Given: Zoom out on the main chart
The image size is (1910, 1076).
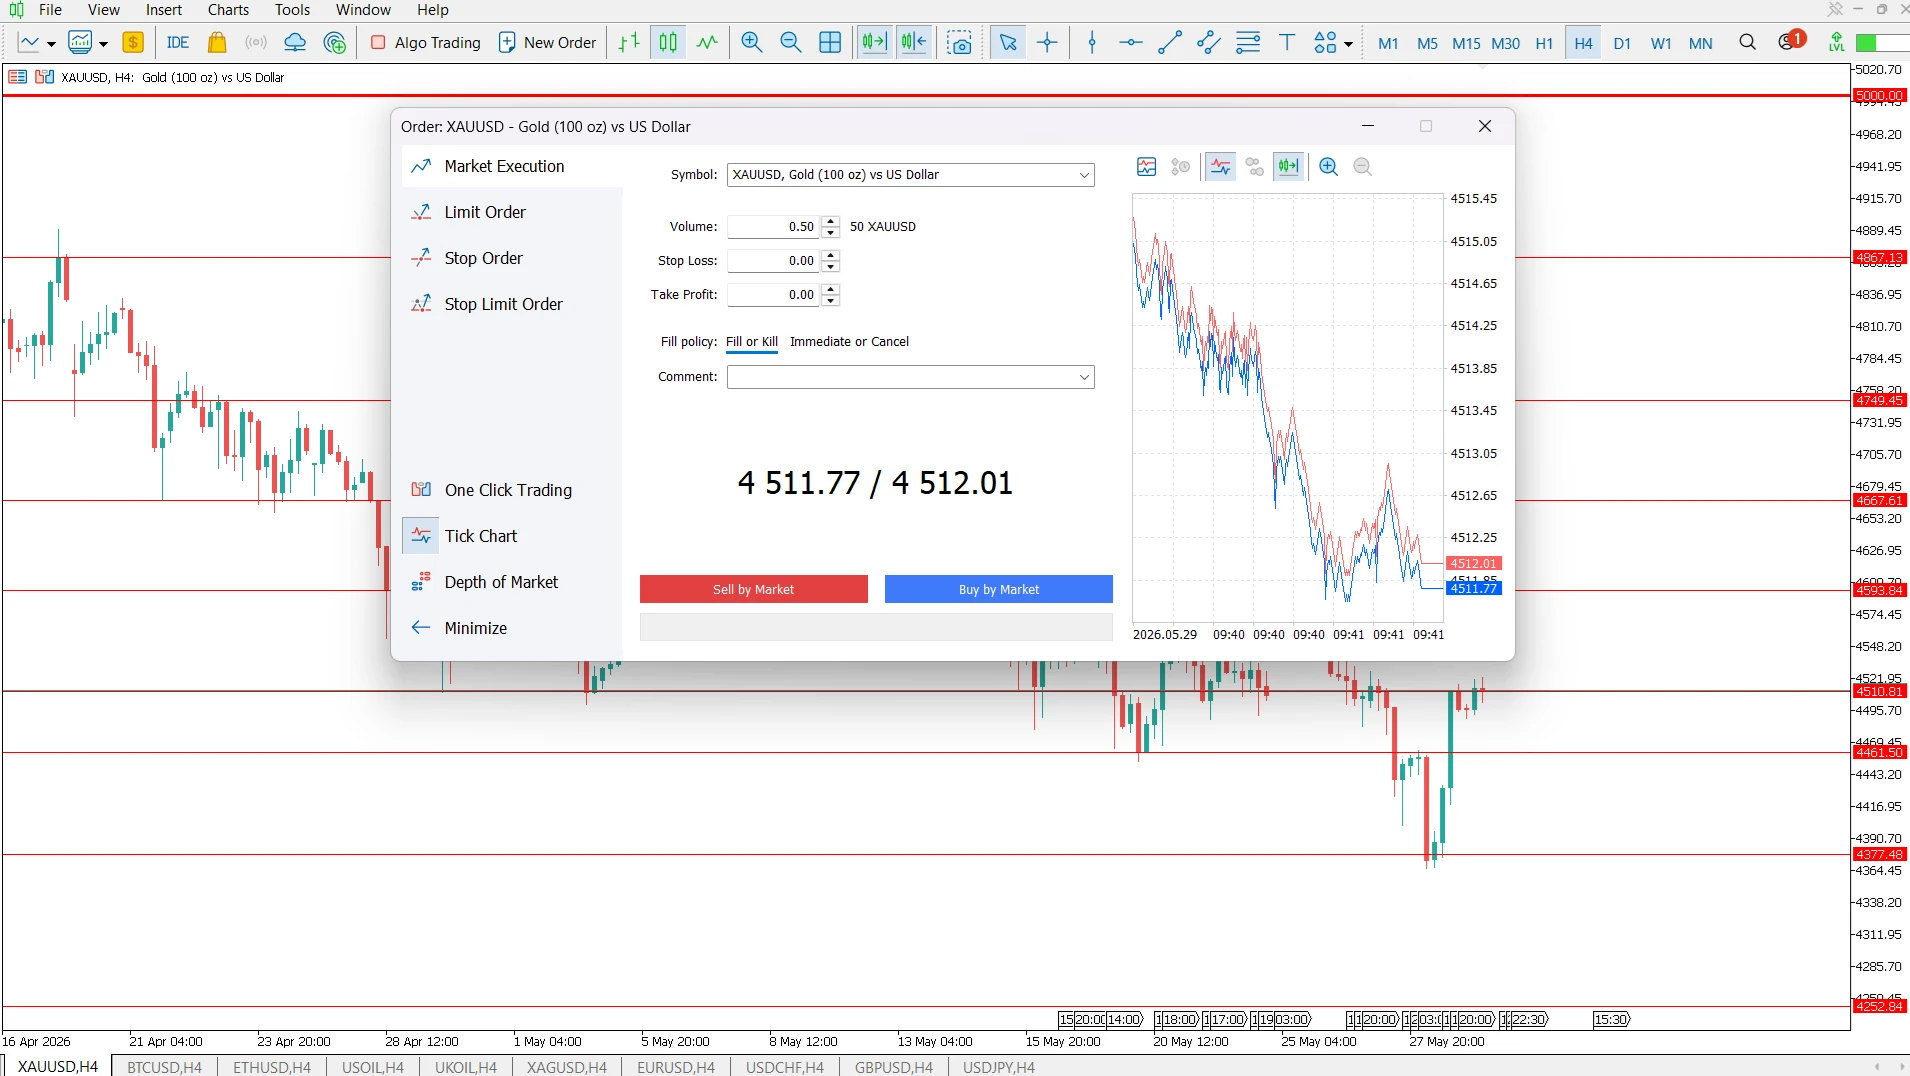Looking at the screenshot, I should [791, 43].
